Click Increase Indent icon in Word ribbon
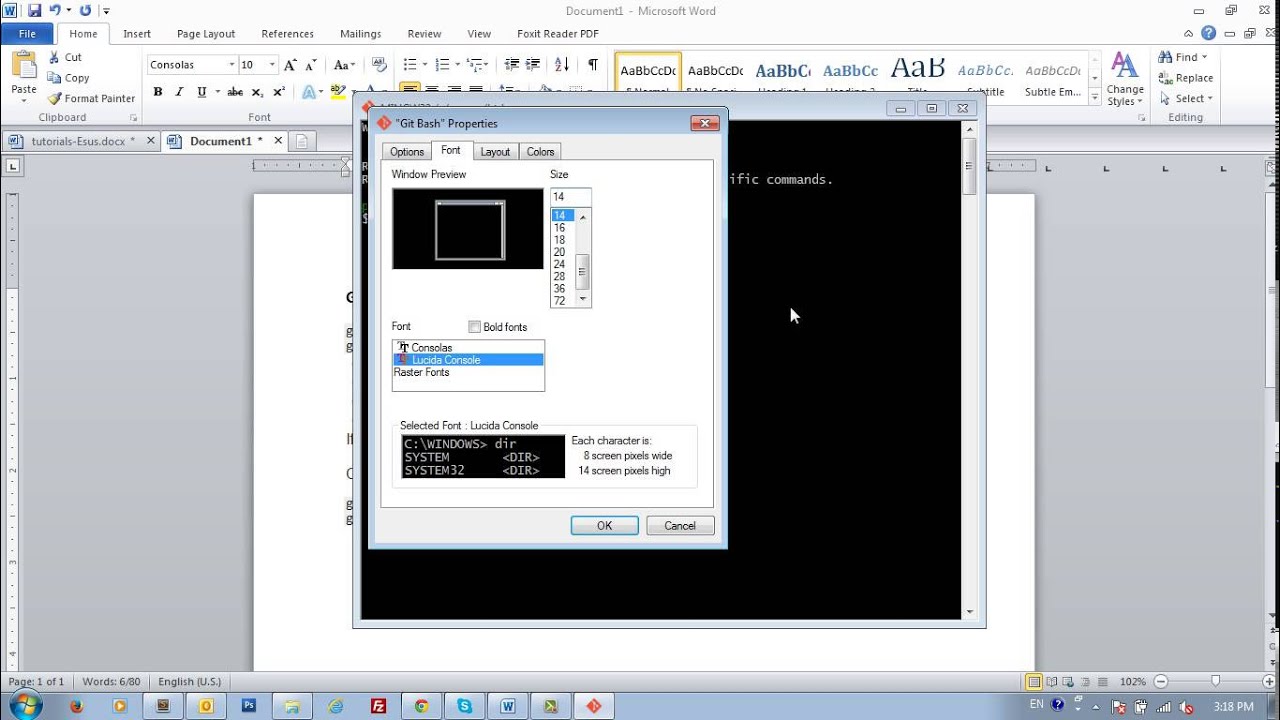The width and height of the screenshot is (1280, 720). click(x=534, y=65)
